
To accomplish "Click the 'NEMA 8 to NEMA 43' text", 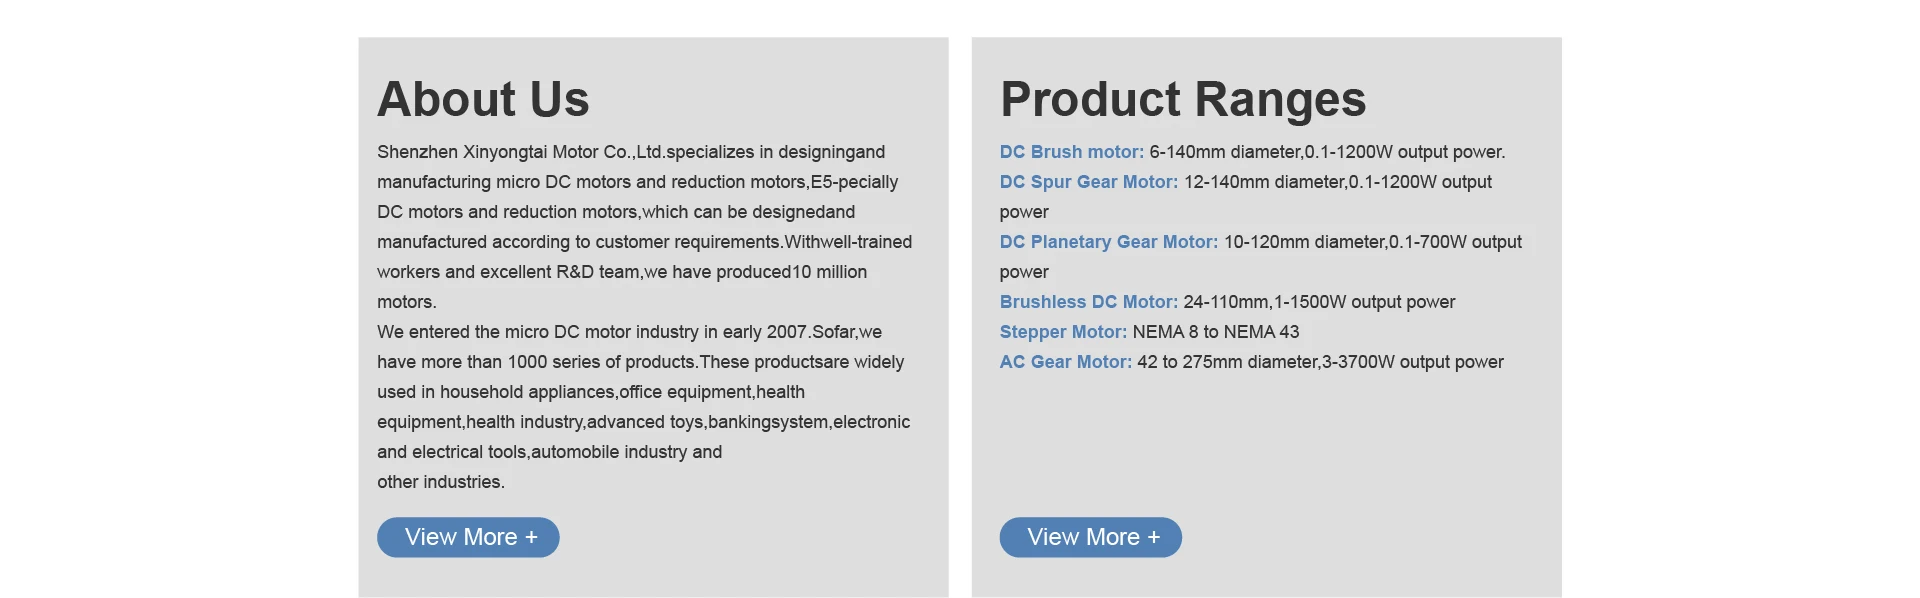I will [x=1216, y=332].
